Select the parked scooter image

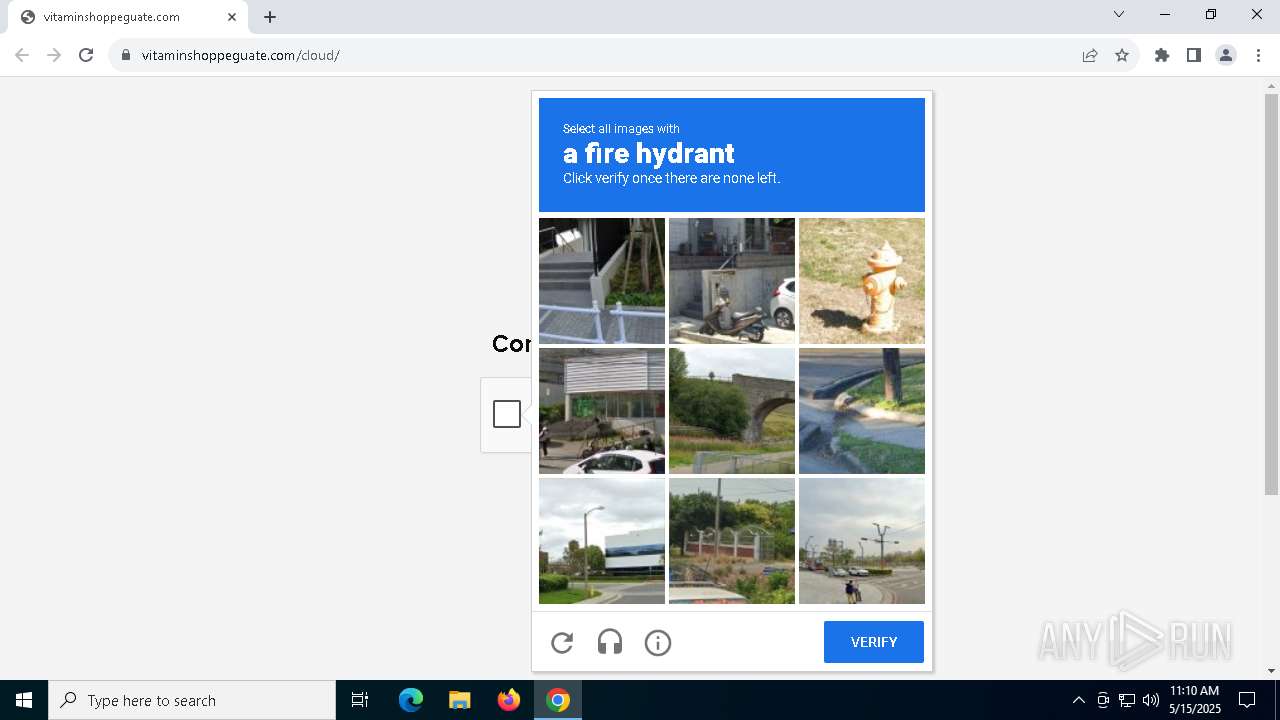point(732,281)
